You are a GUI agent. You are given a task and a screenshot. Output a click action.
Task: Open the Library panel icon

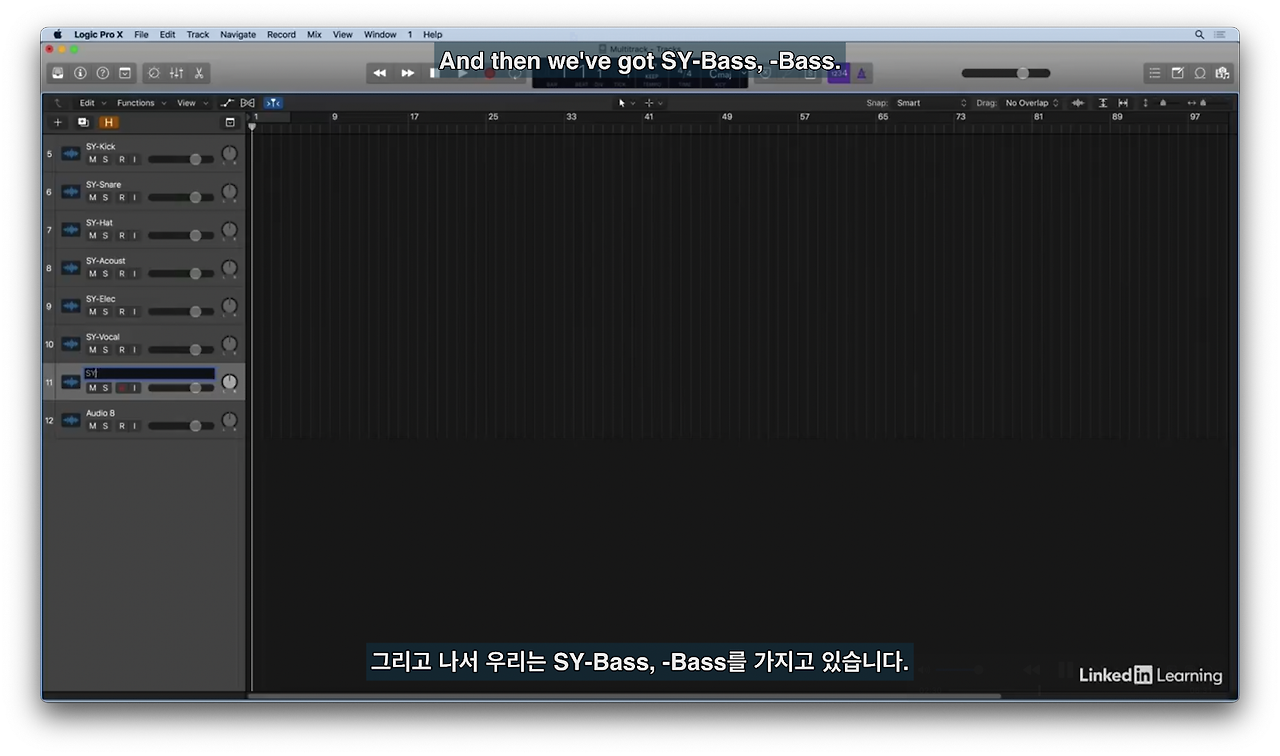[x=58, y=73]
